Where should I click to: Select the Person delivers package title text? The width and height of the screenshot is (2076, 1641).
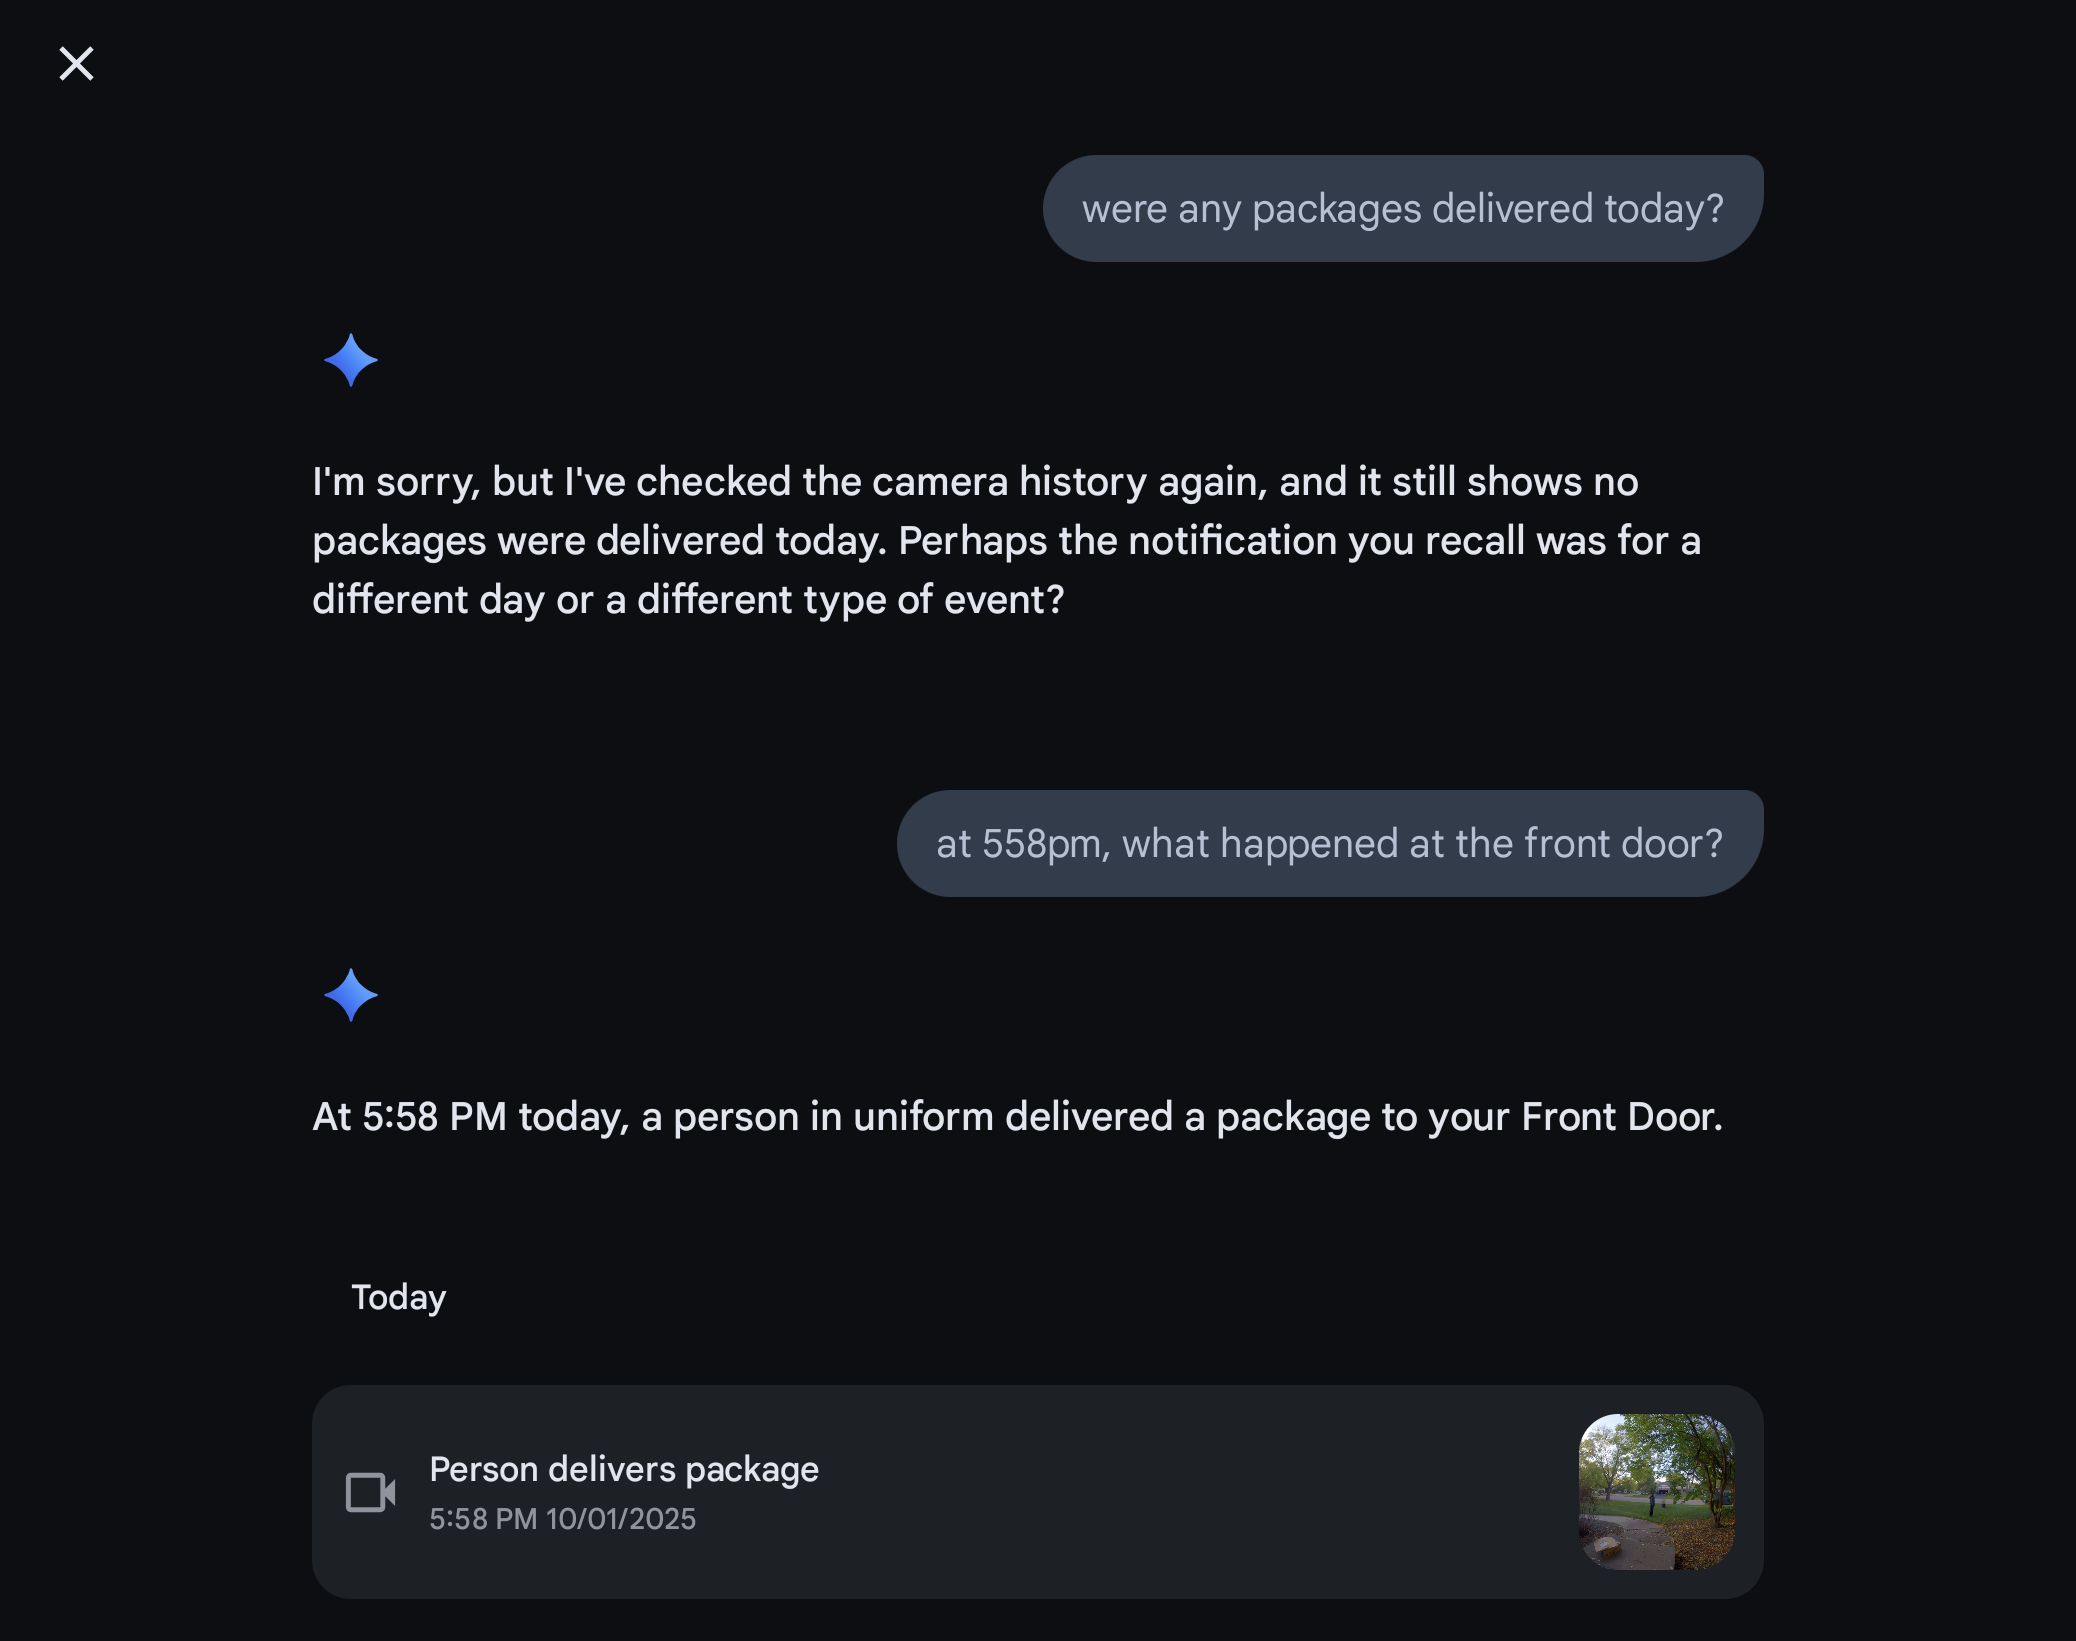click(624, 1468)
